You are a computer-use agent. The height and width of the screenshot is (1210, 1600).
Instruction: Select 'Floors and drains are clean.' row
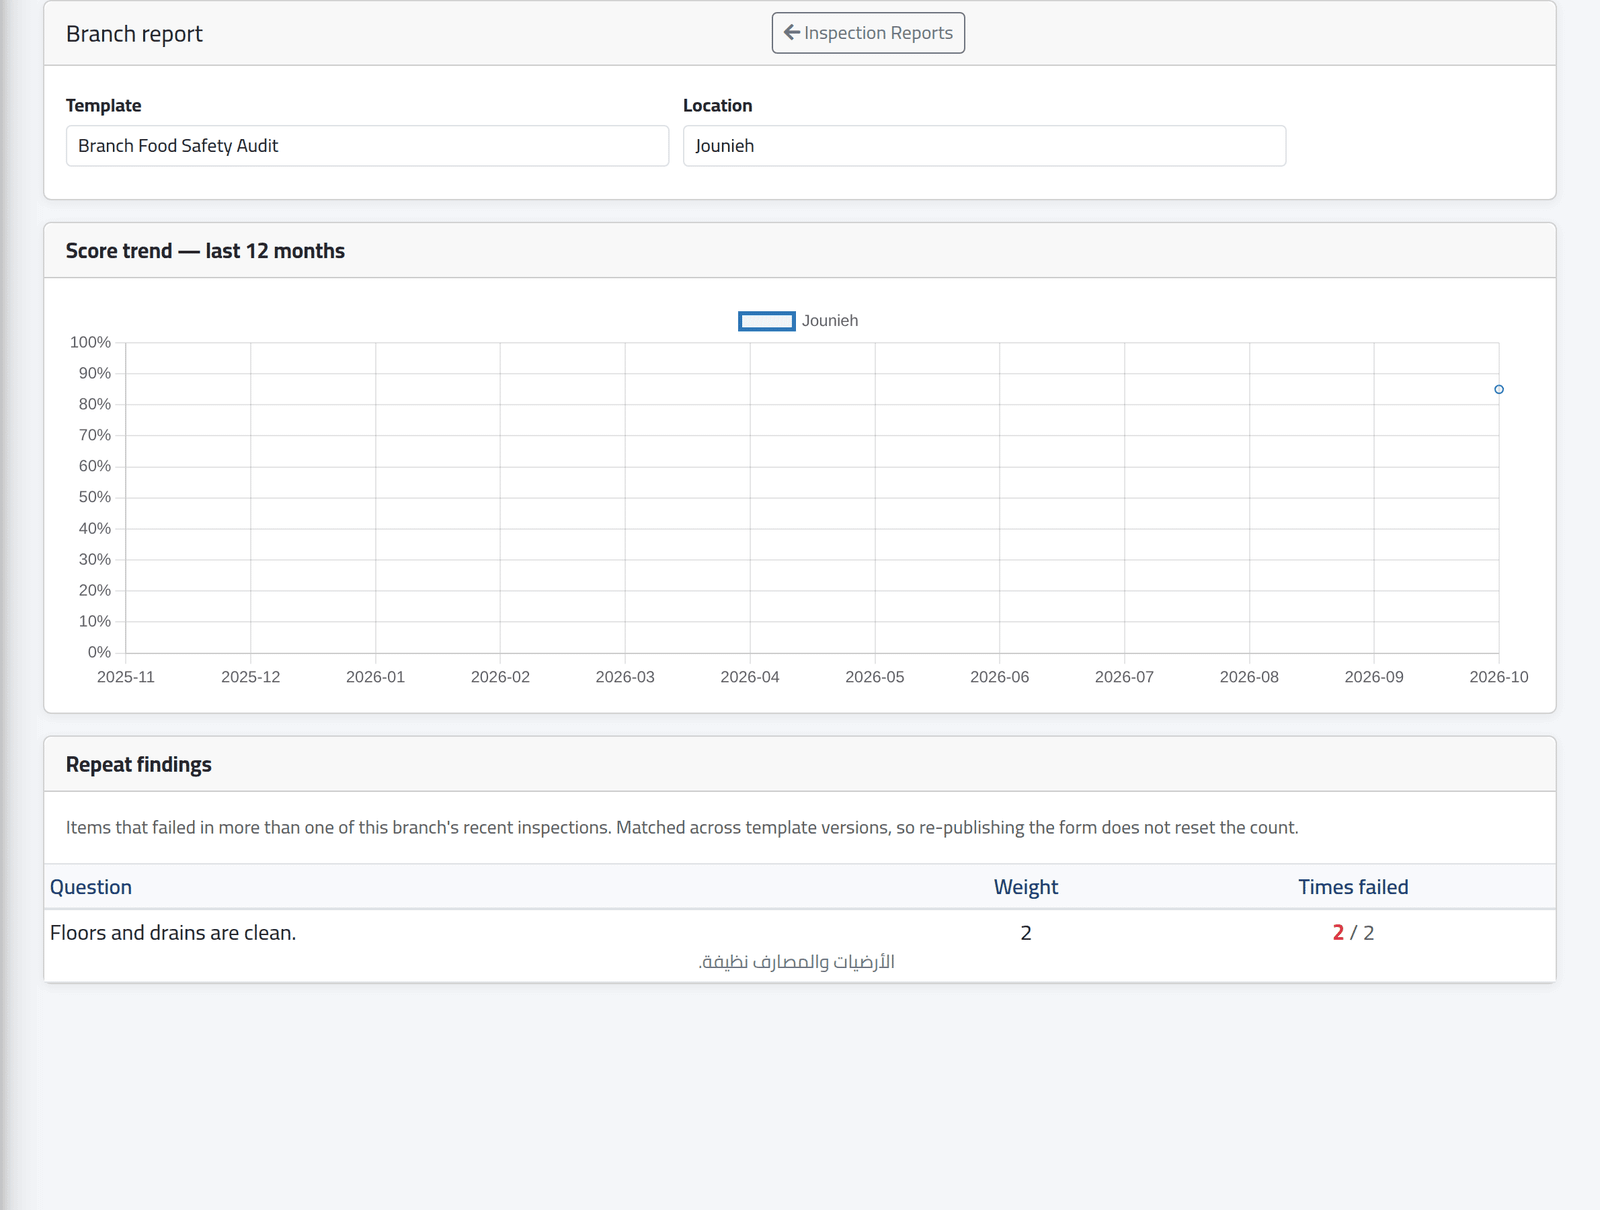pyautogui.click(x=800, y=946)
